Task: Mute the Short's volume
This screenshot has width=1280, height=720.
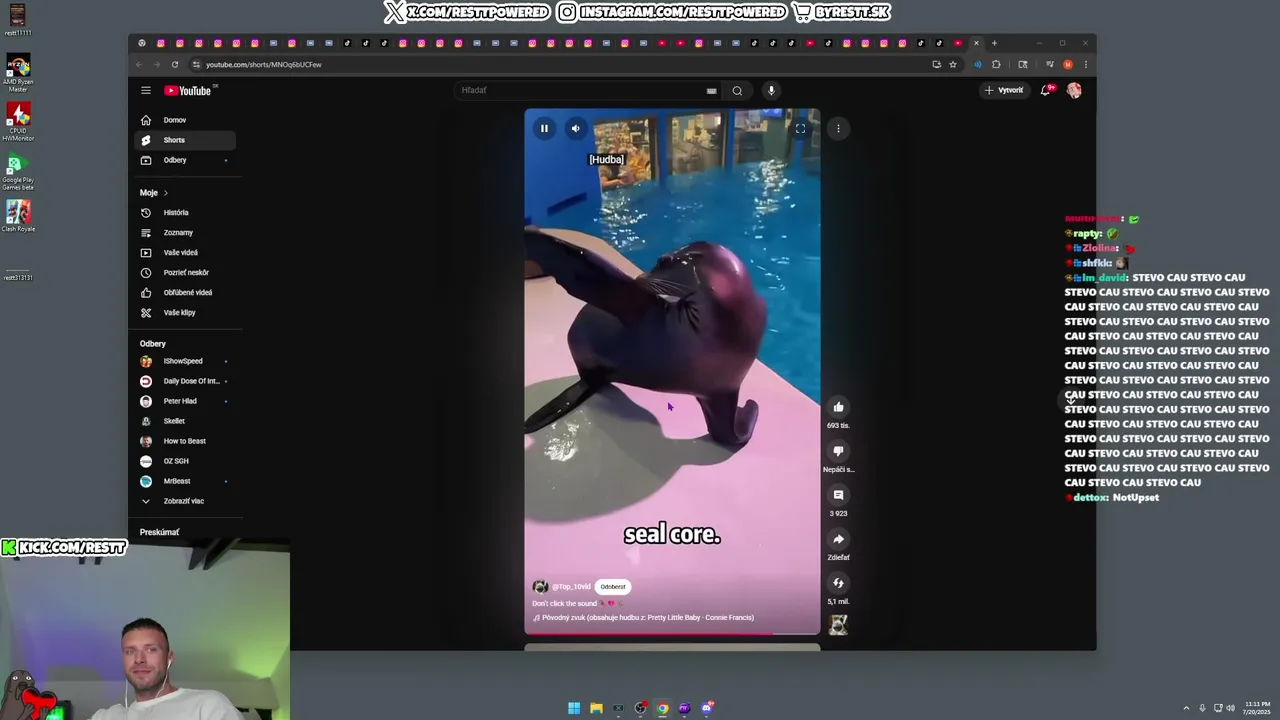Action: (x=575, y=128)
